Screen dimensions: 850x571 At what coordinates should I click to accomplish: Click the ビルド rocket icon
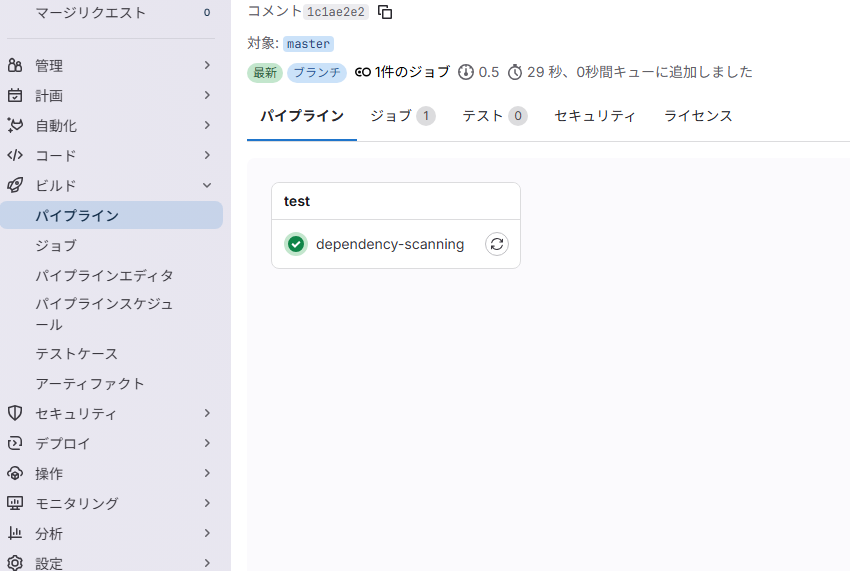pyautogui.click(x=15, y=185)
